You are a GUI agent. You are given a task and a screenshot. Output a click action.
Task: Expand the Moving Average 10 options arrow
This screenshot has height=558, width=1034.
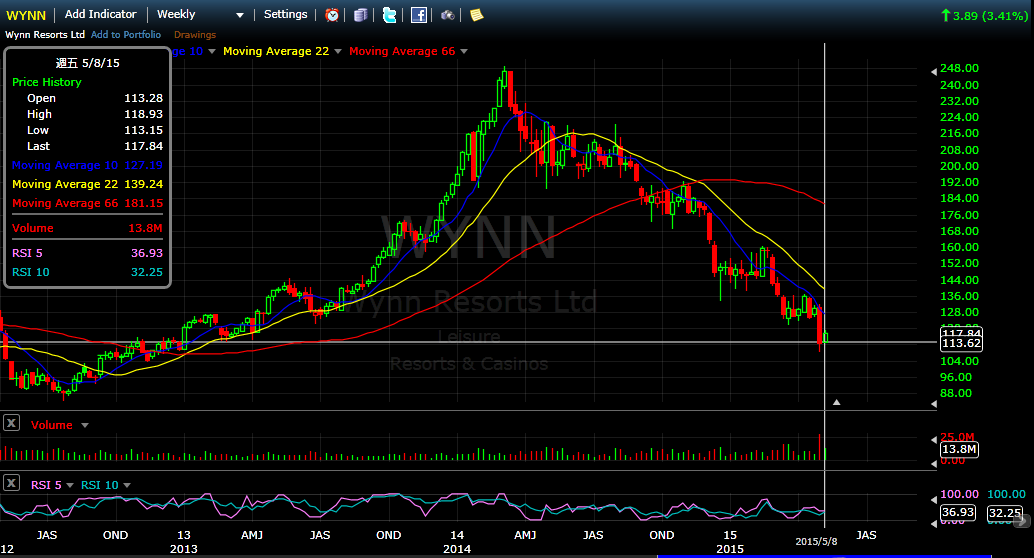212,51
